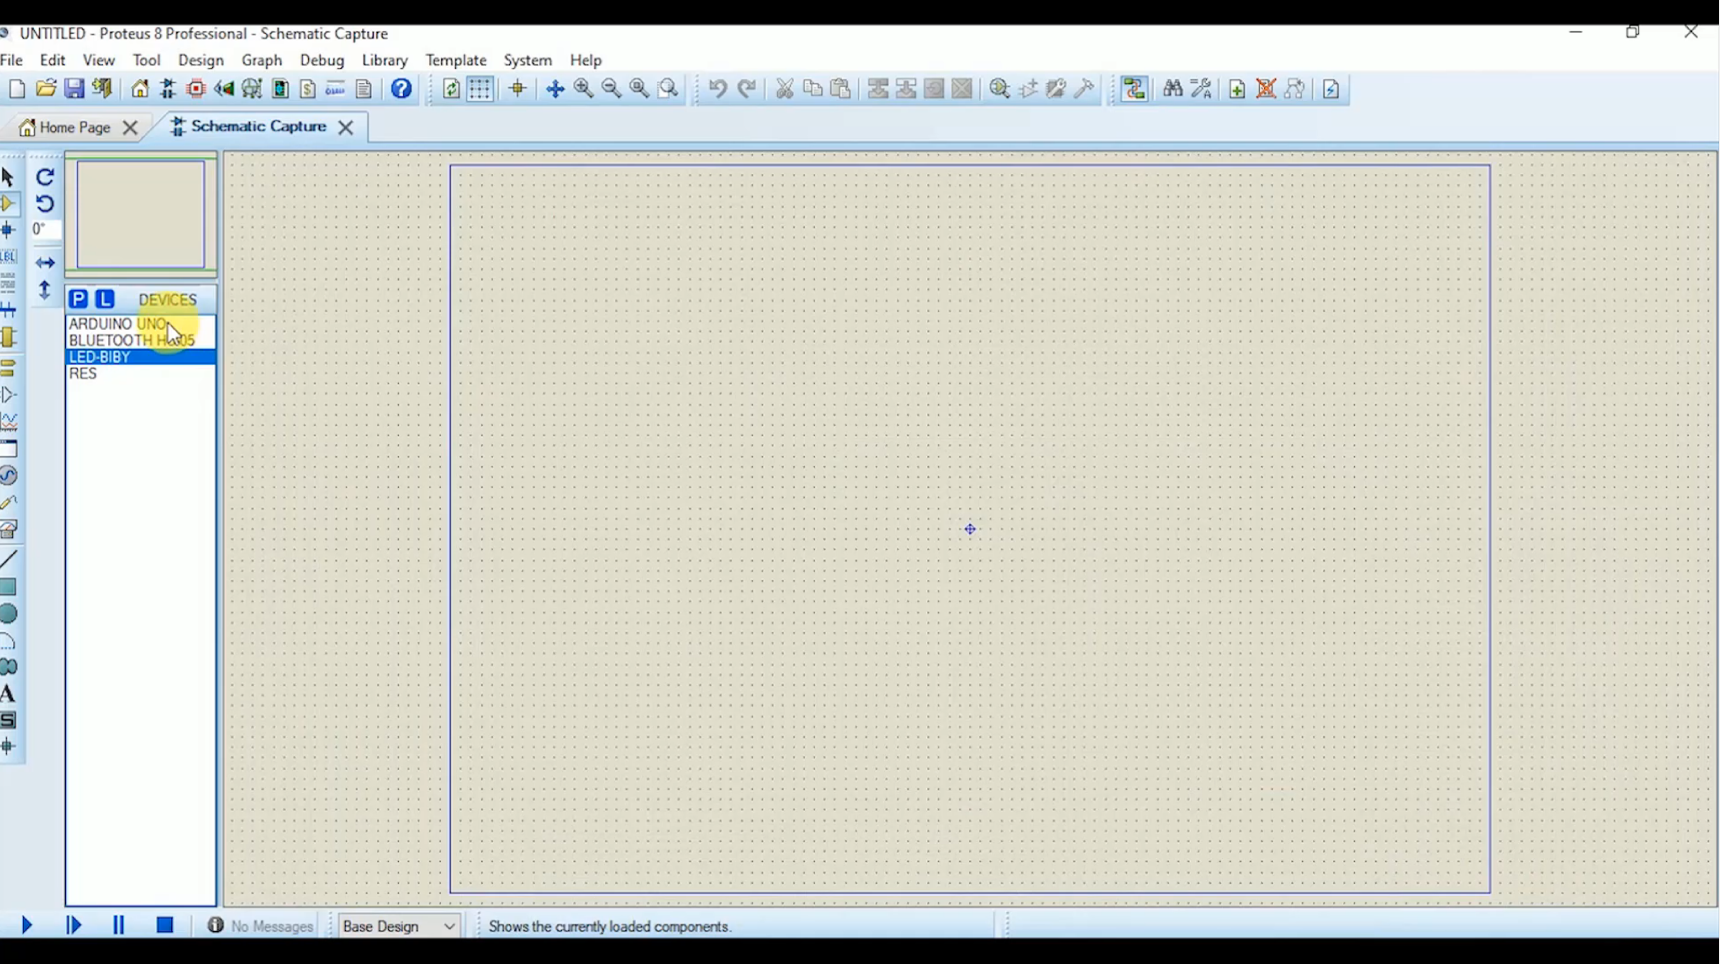Select BLUETOOTH HC-05 in the devices list
This screenshot has height=964, width=1720.
141,341
